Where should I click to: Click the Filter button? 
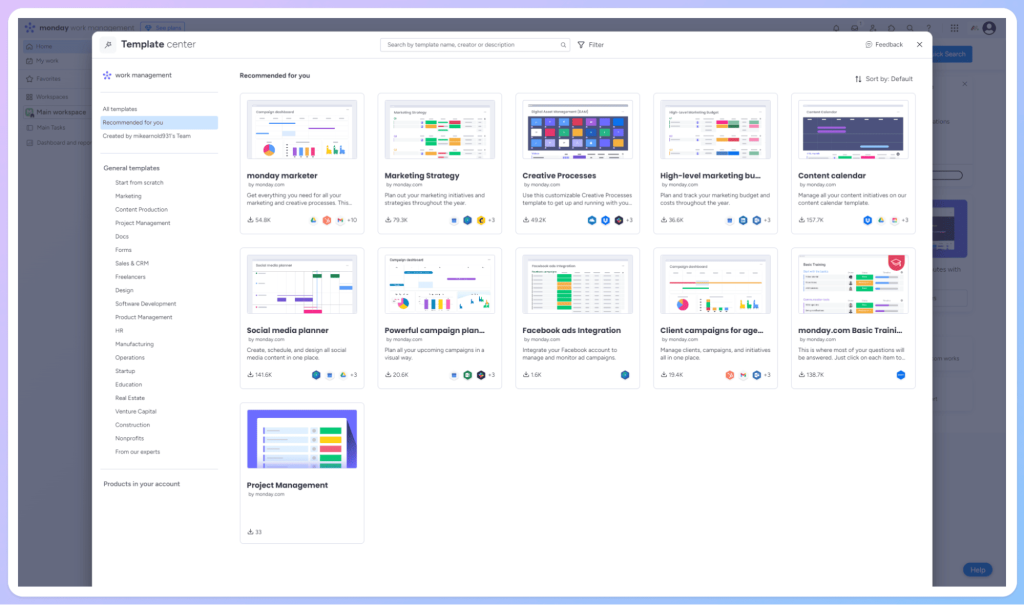pyautogui.click(x=591, y=45)
